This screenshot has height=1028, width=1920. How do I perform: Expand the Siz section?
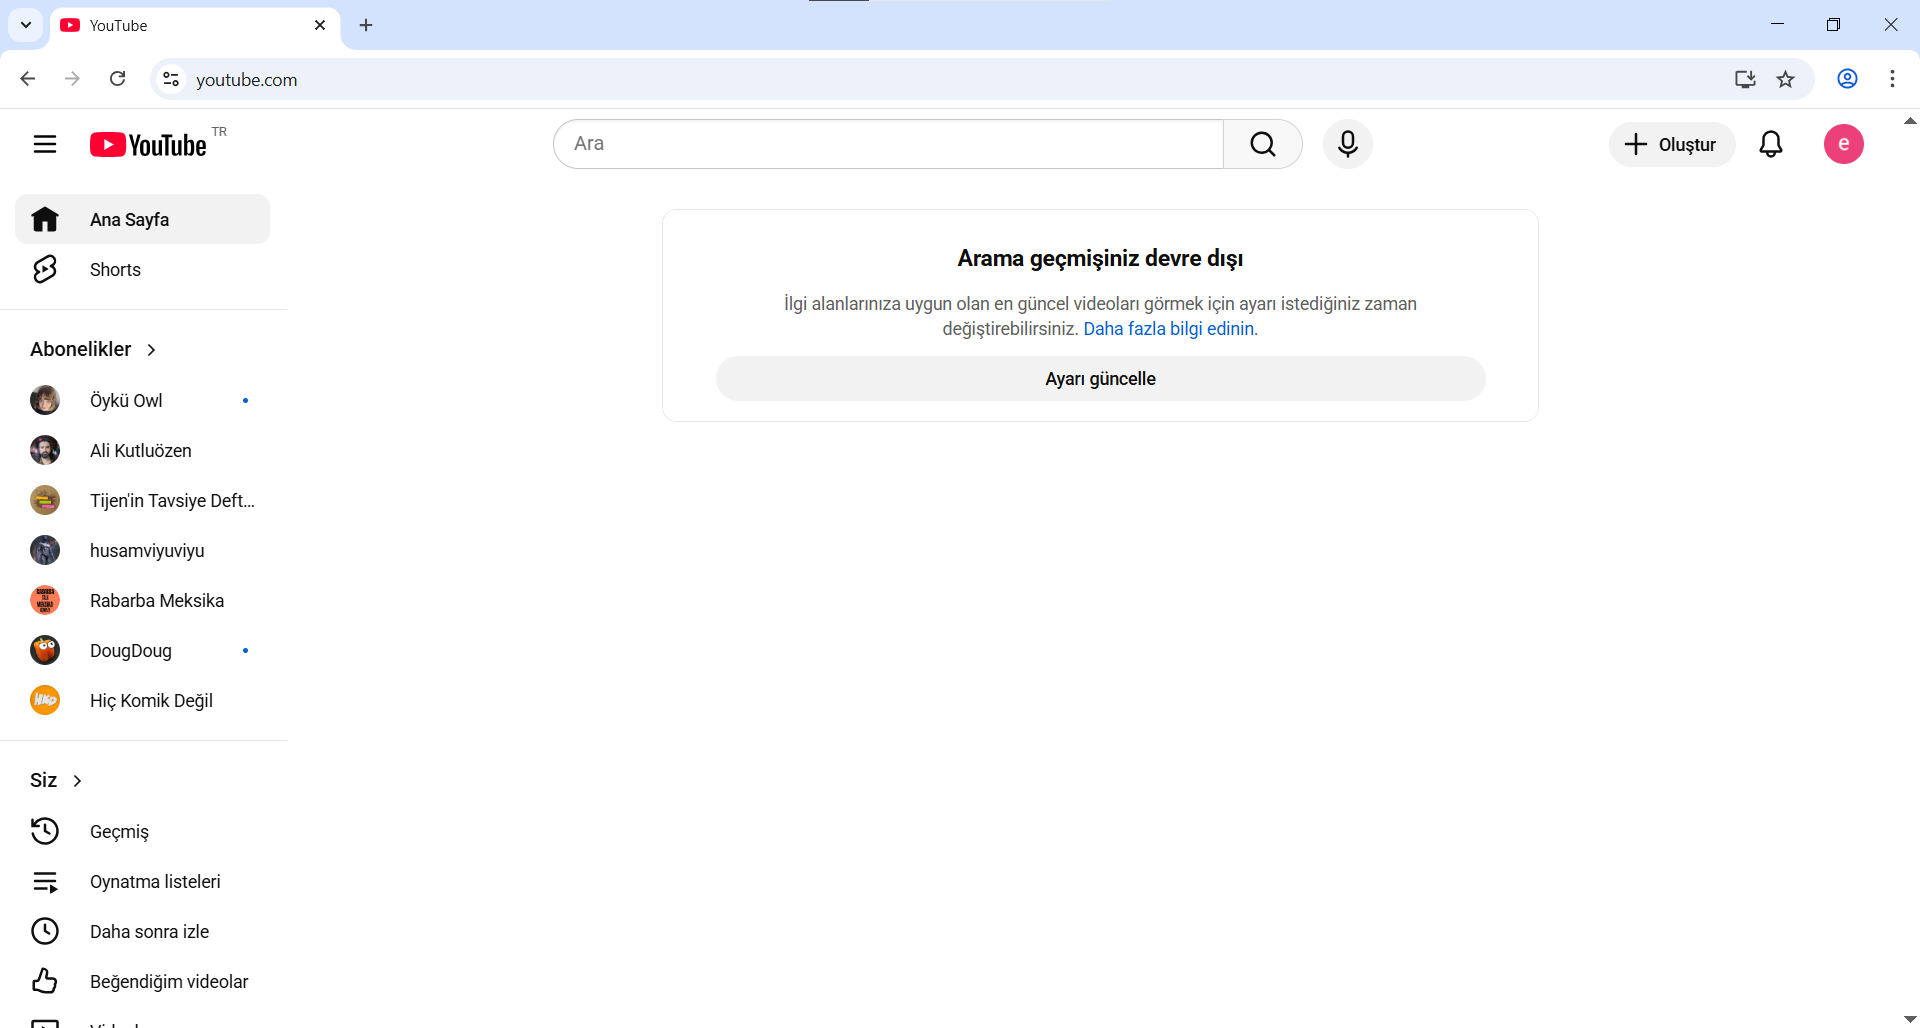coord(57,780)
